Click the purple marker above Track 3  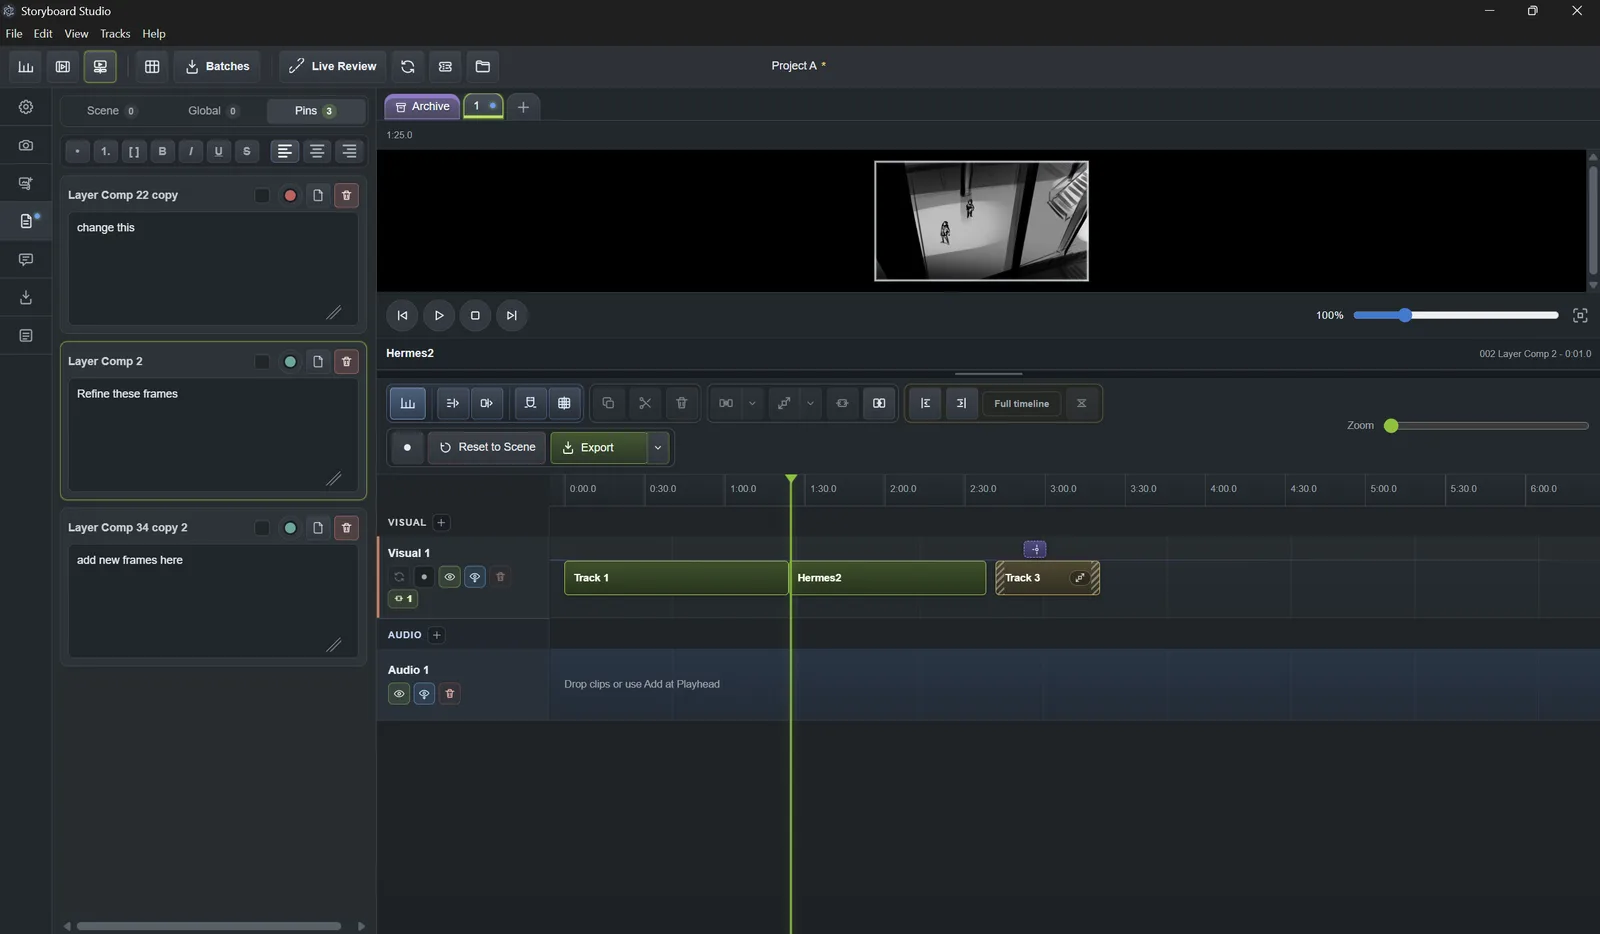coord(1035,549)
